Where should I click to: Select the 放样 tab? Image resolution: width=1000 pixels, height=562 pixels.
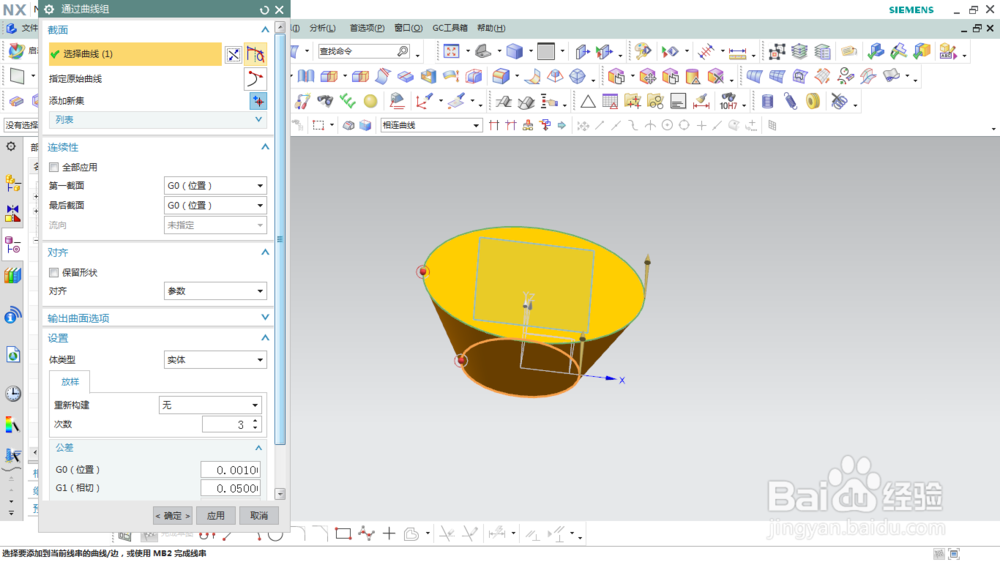[x=70, y=381]
